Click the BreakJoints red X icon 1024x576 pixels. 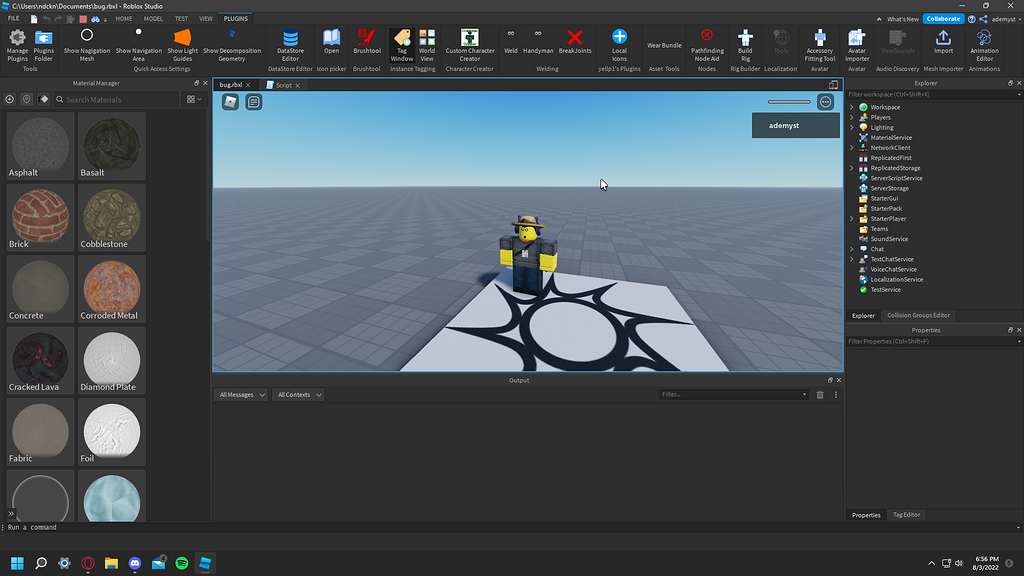click(x=574, y=38)
